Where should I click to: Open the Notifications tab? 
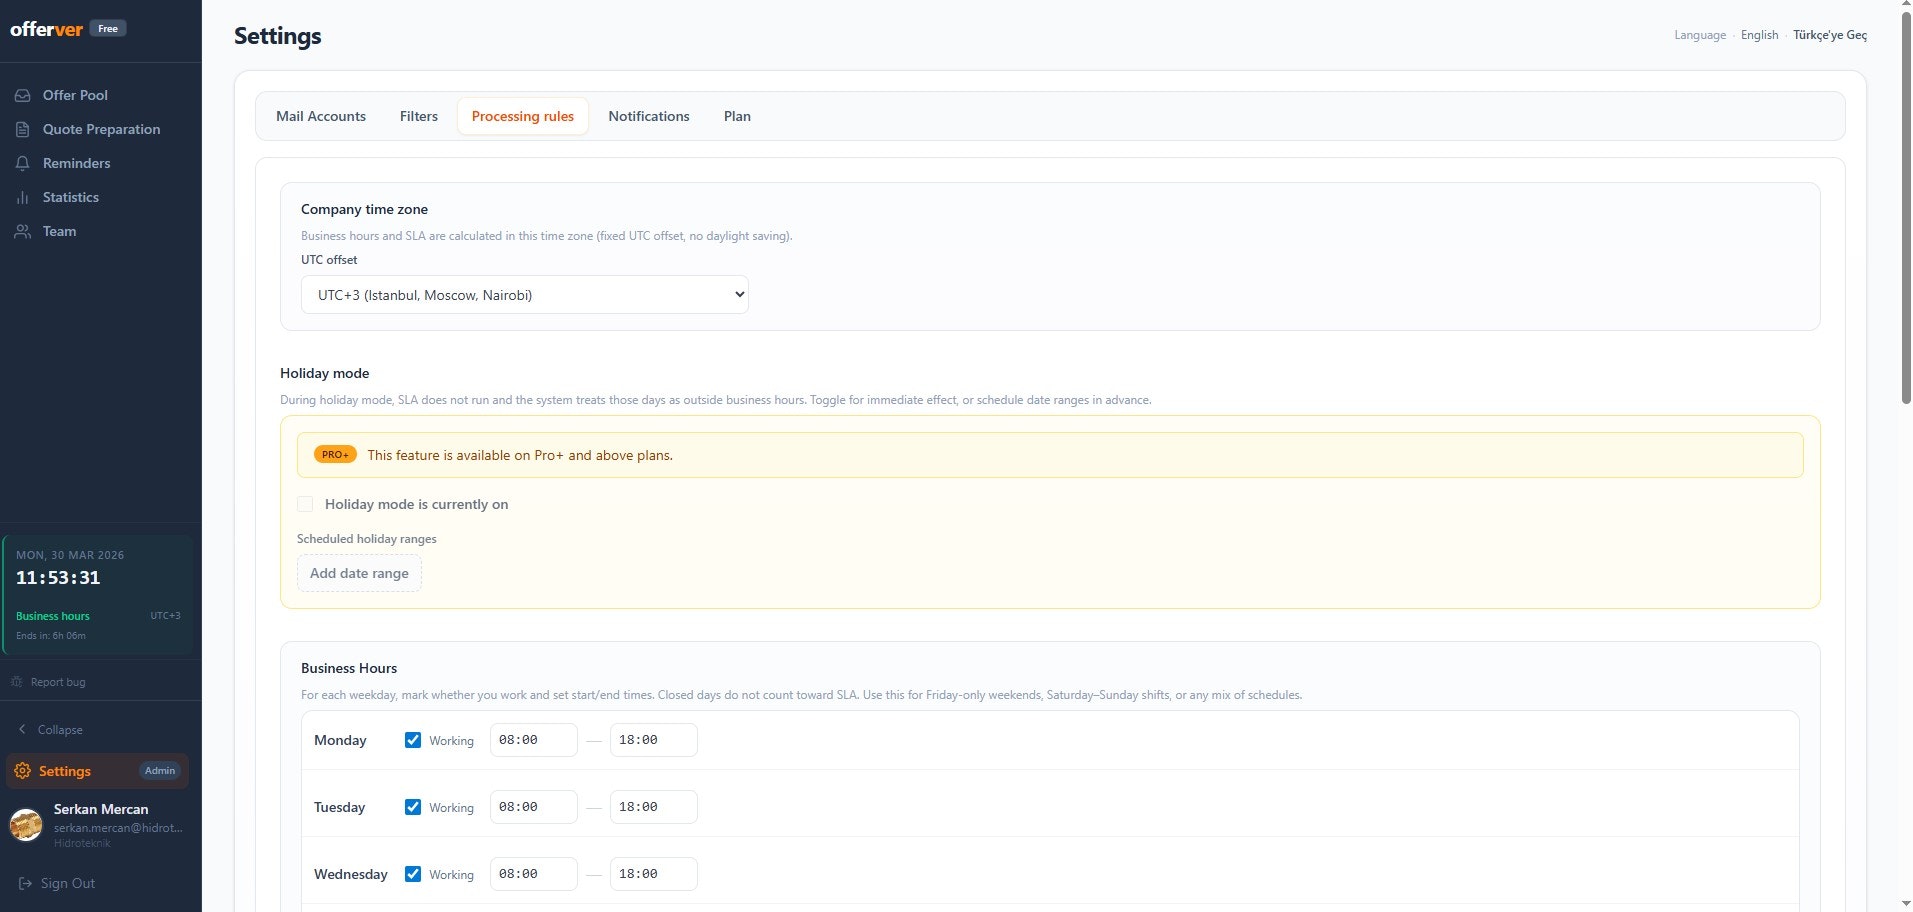[649, 116]
